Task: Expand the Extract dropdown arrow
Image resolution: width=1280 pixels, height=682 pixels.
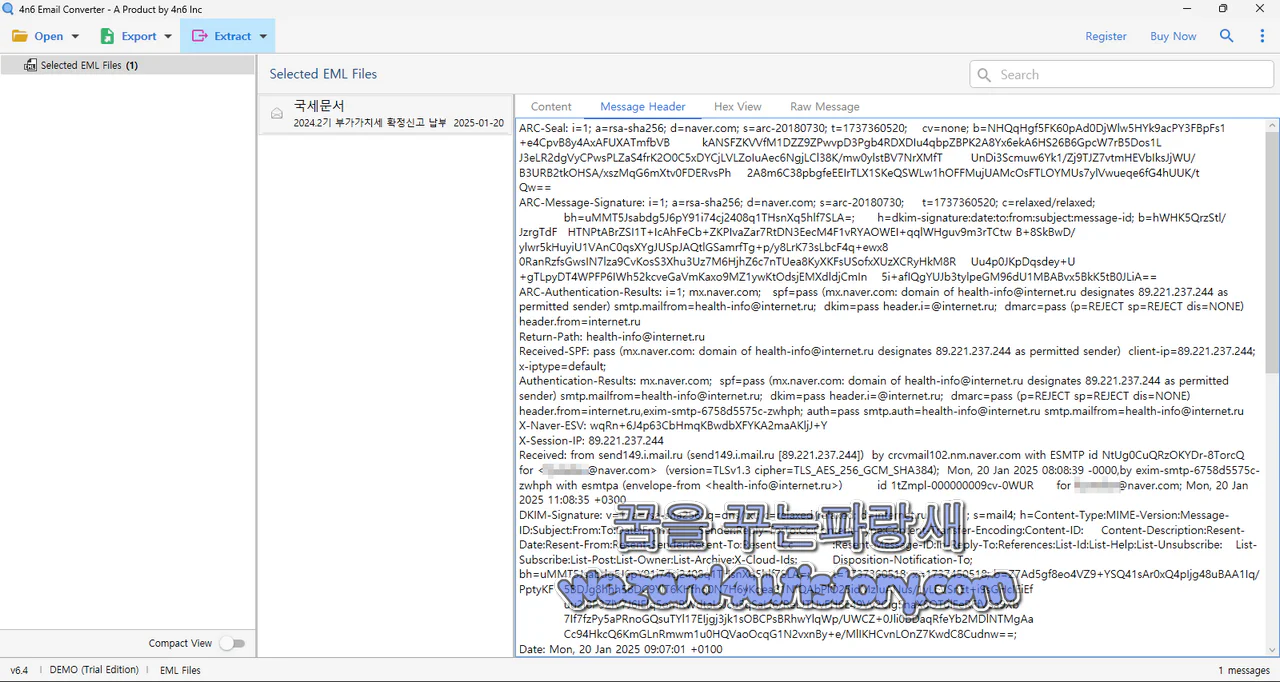Action: click(x=263, y=37)
